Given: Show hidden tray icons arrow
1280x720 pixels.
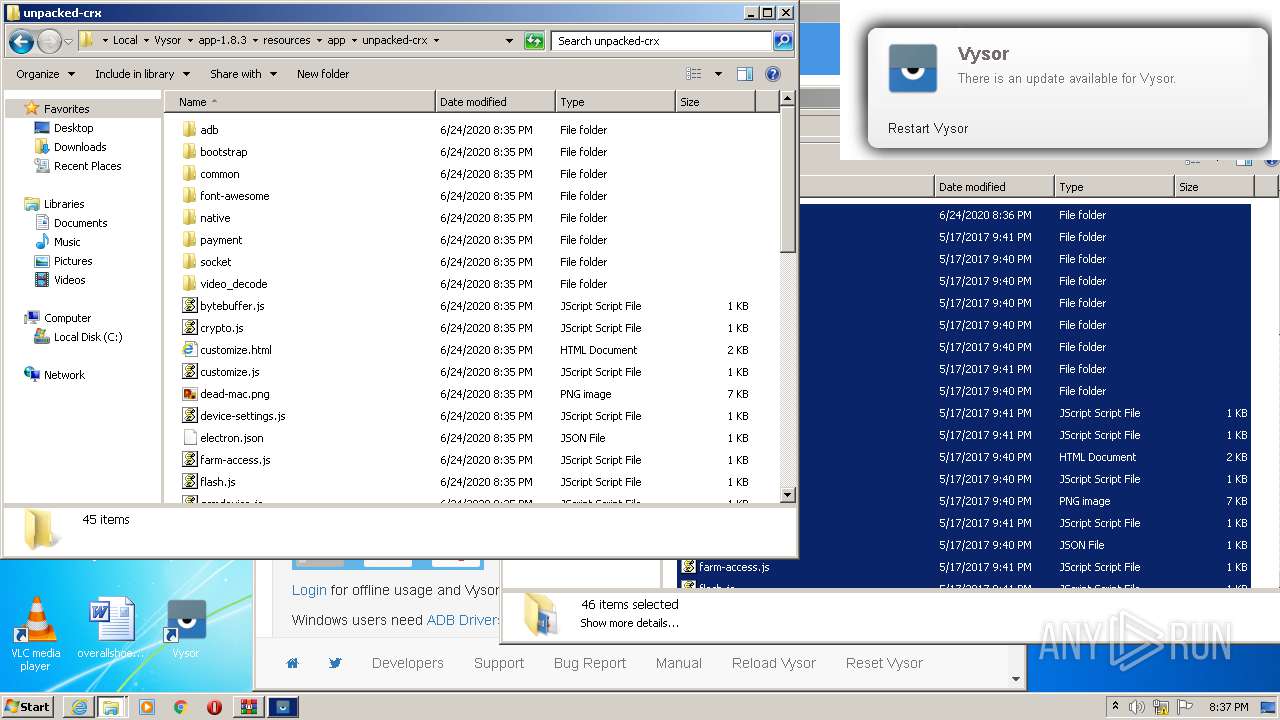Looking at the screenshot, I should pyautogui.click(x=1115, y=707).
